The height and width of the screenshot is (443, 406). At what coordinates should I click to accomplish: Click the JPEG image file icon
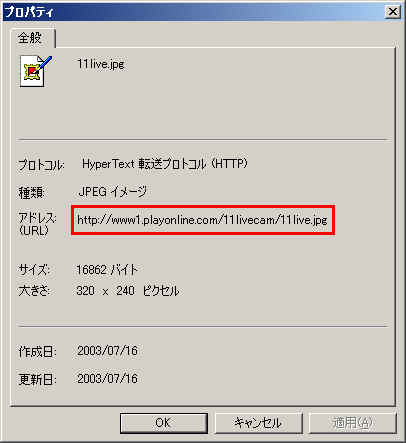pos(36,71)
